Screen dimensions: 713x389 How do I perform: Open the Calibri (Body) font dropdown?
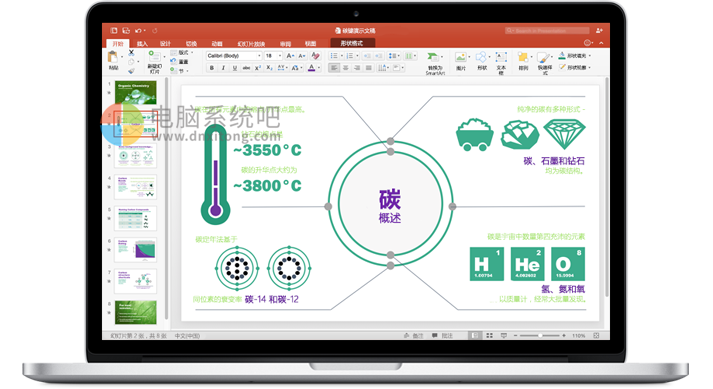pyautogui.click(x=234, y=56)
